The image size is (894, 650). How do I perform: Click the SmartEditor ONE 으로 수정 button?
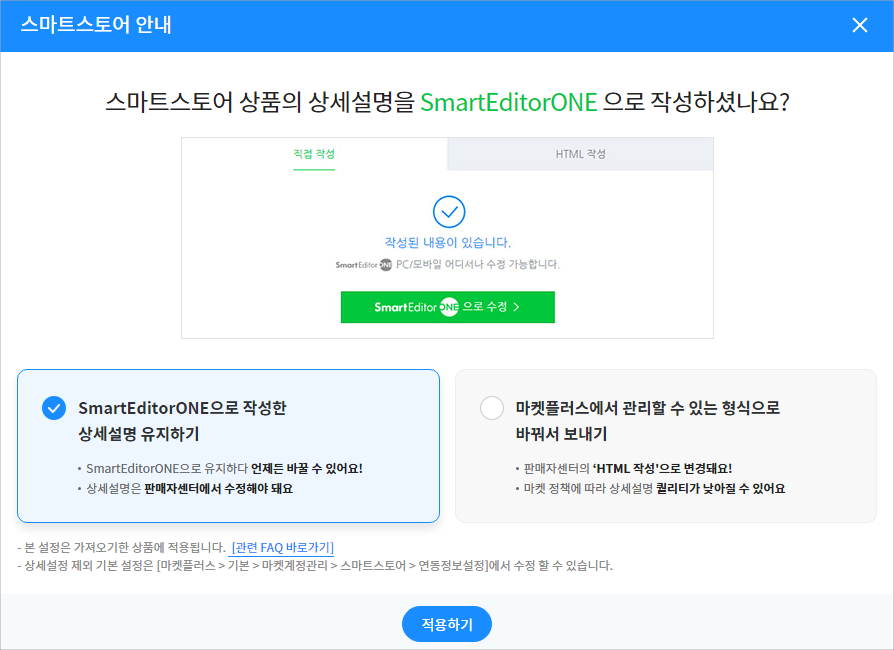[448, 307]
